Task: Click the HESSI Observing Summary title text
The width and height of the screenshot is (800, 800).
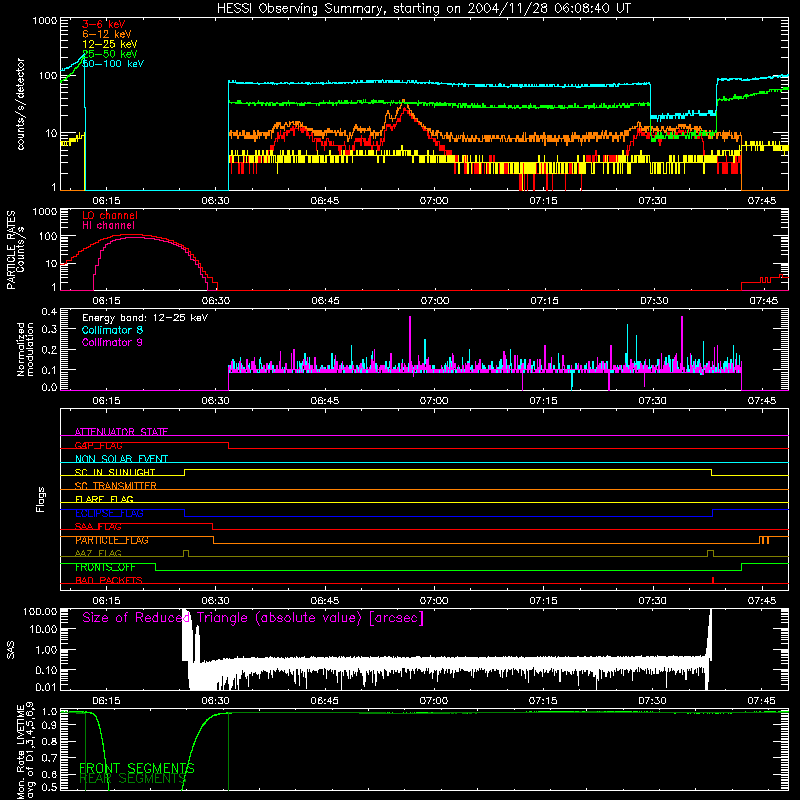Action: 423,9
